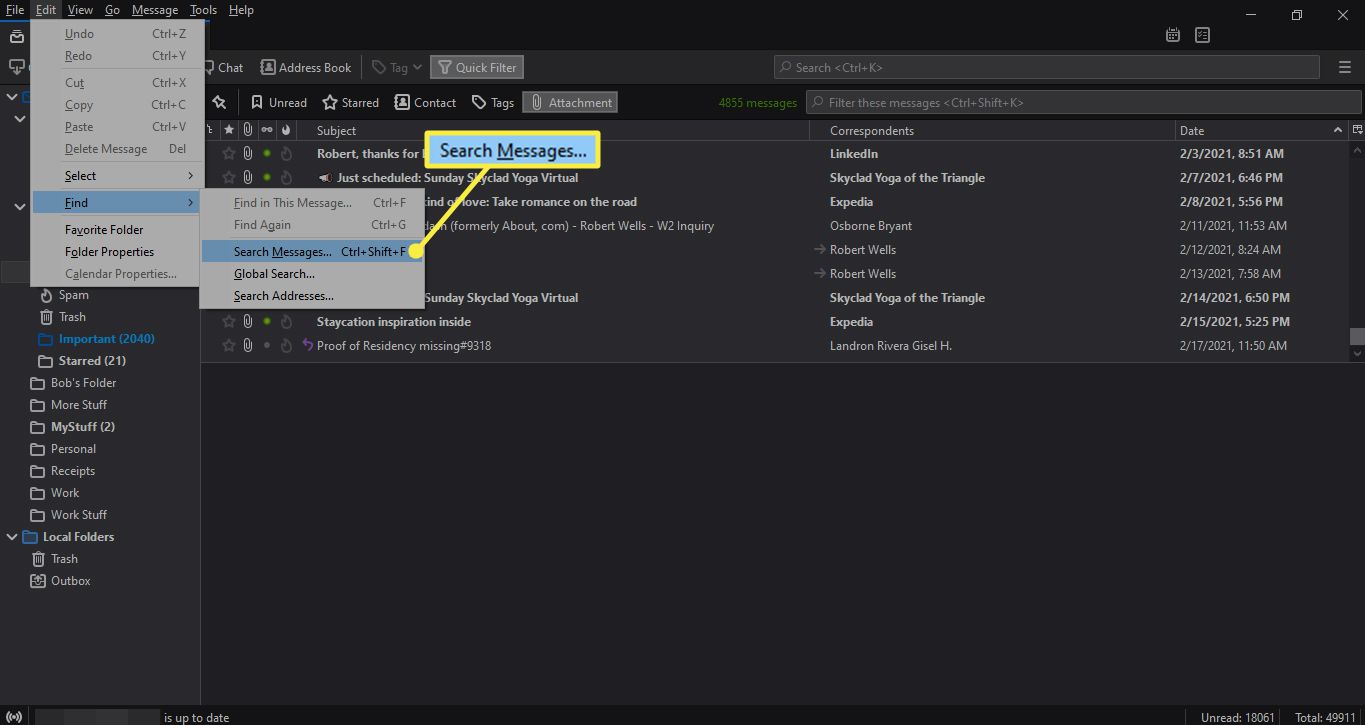The image size is (1365, 725).
Task: Open the Tasks tab icon
Action: click(x=1202, y=35)
